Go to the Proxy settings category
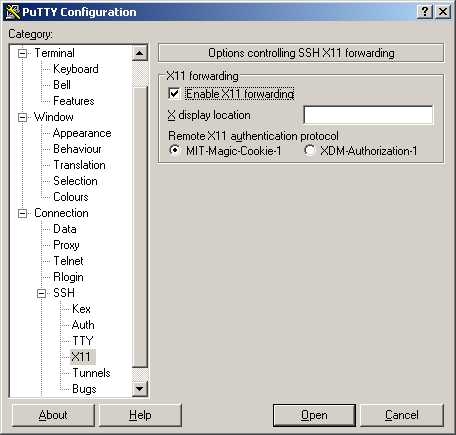Image resolution: width=456 pixels, height=435 pixels. 66,245
